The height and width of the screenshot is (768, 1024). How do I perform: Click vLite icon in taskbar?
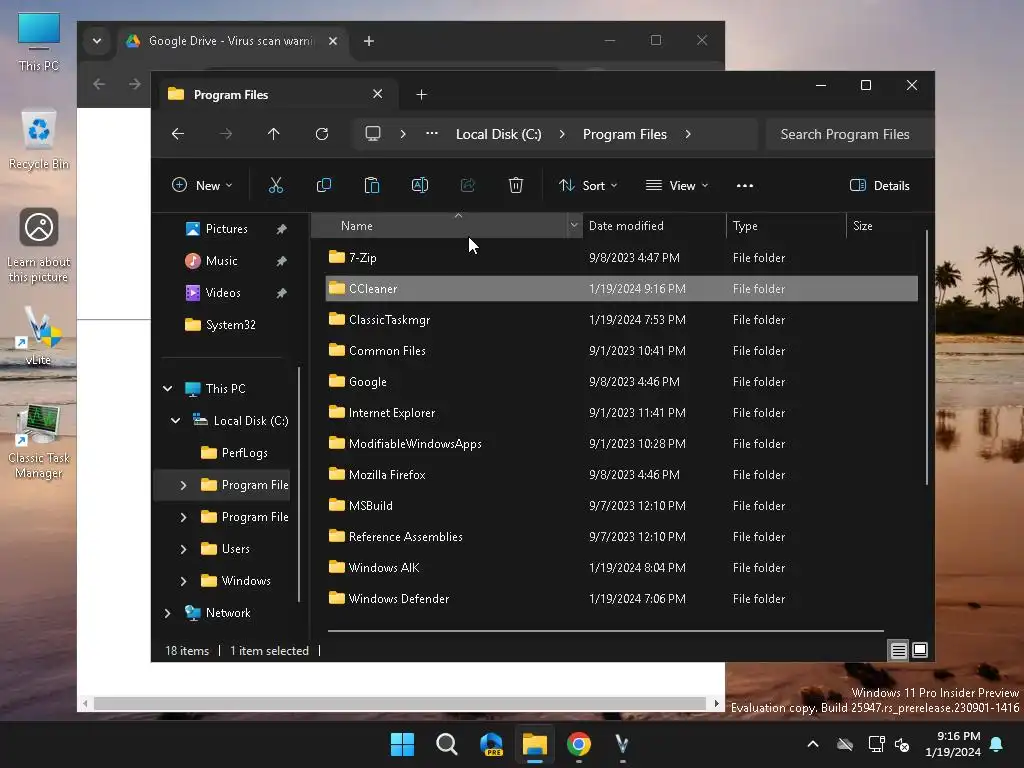tap(622, 744)
